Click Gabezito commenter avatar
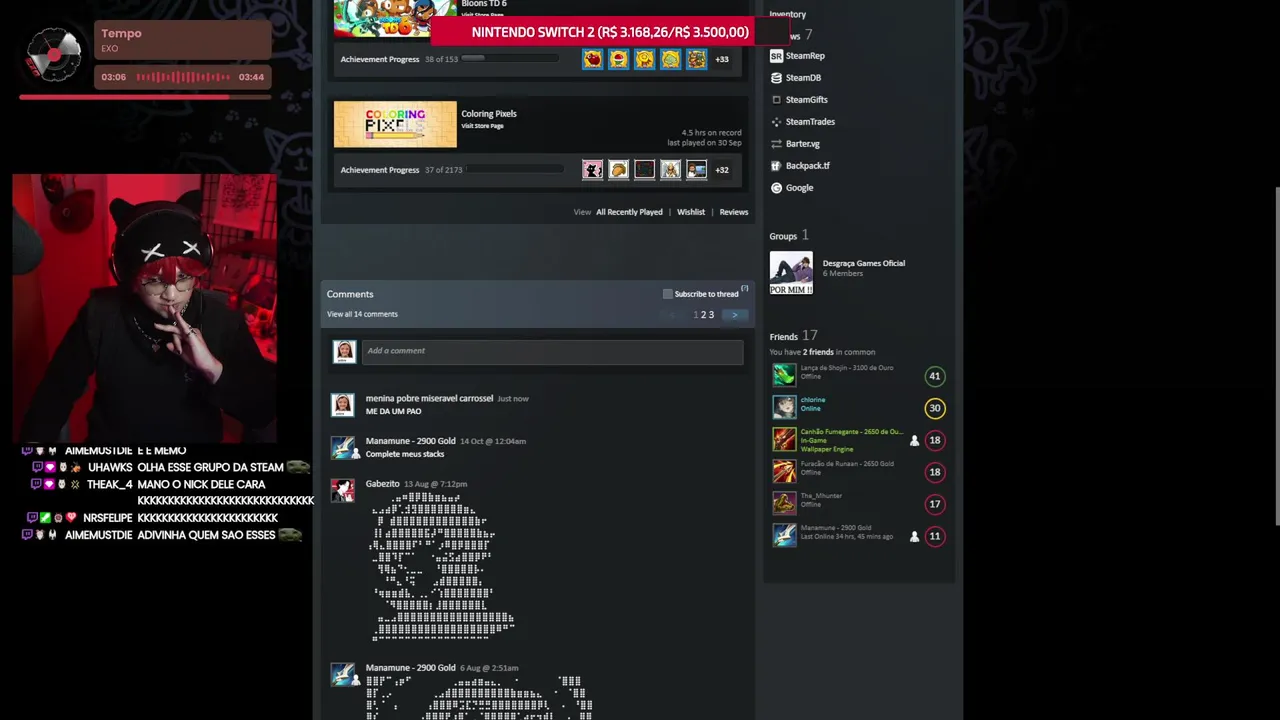This screenshot has height=720, width=1280. point(343,491)
